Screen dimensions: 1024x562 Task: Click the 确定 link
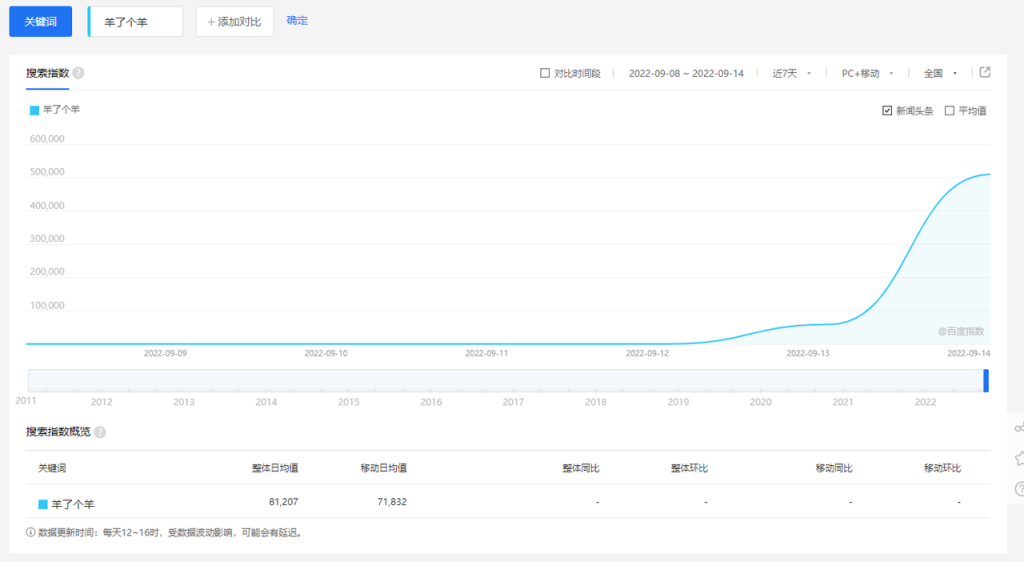coord(297,20)
